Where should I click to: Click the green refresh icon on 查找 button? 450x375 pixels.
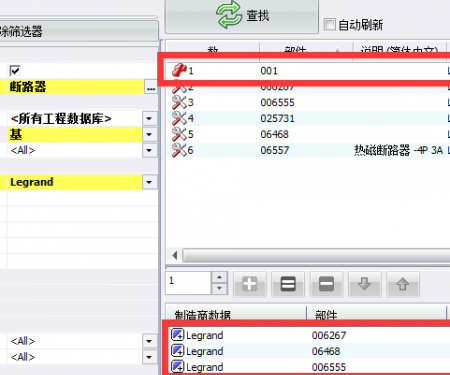228,14
